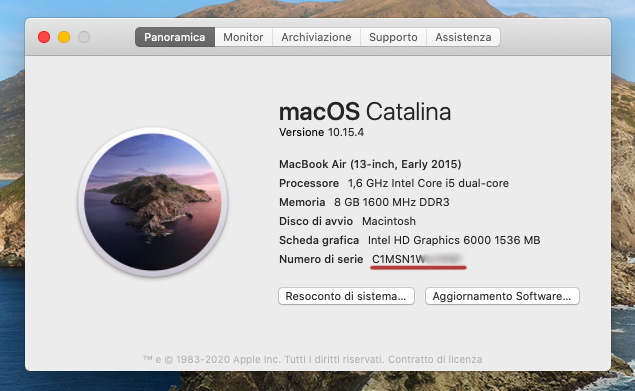Select the blurred serial number value

[418, 259]
